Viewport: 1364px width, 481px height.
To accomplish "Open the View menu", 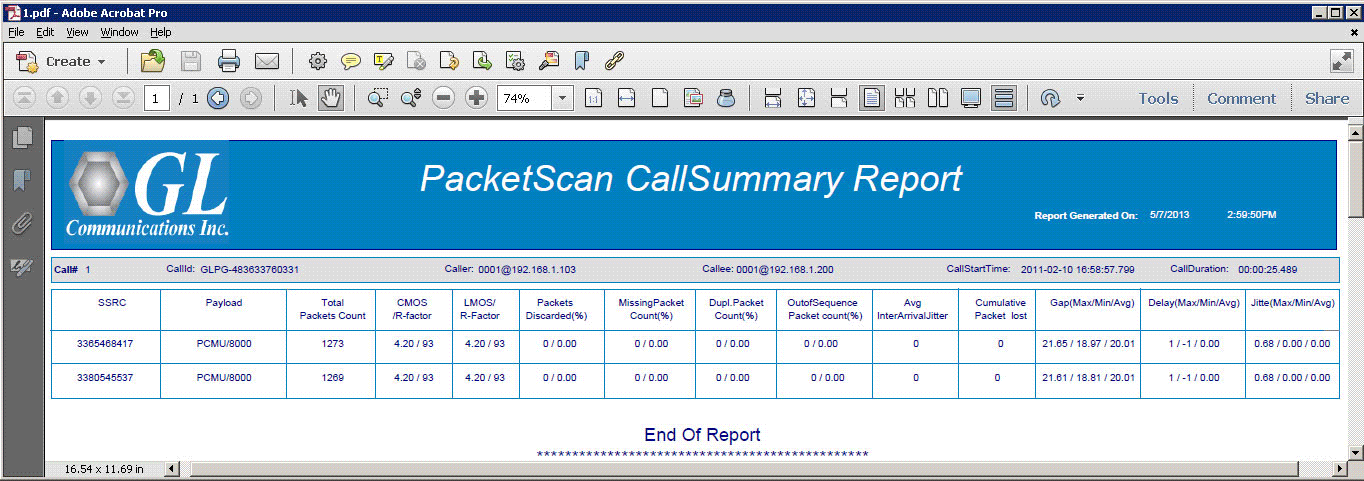I will click(77, 32).
